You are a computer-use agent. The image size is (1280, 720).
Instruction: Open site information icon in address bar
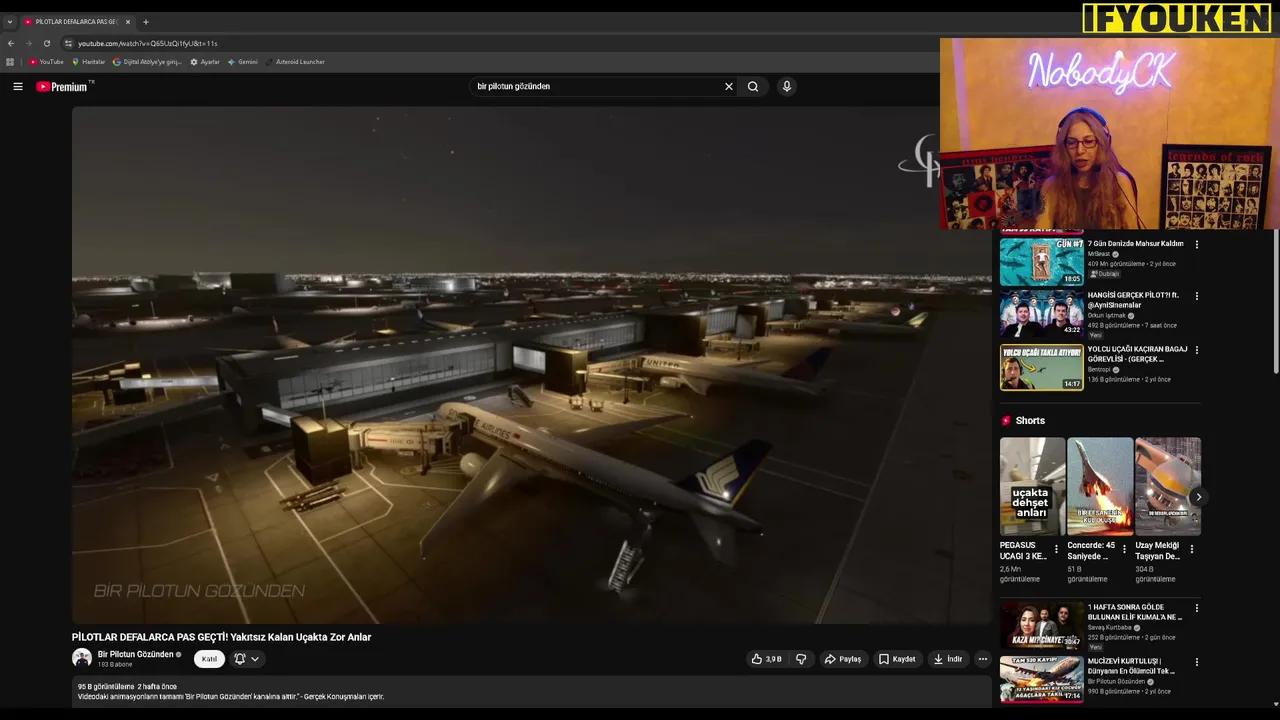[68, 43]
